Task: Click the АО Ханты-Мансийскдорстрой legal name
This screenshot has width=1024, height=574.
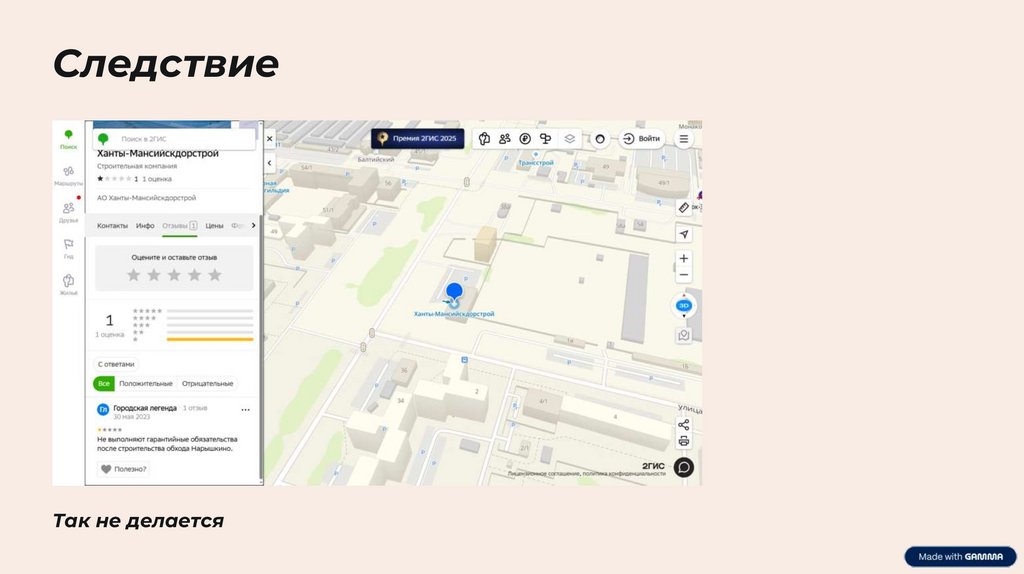Action: (x=146, y=197)
